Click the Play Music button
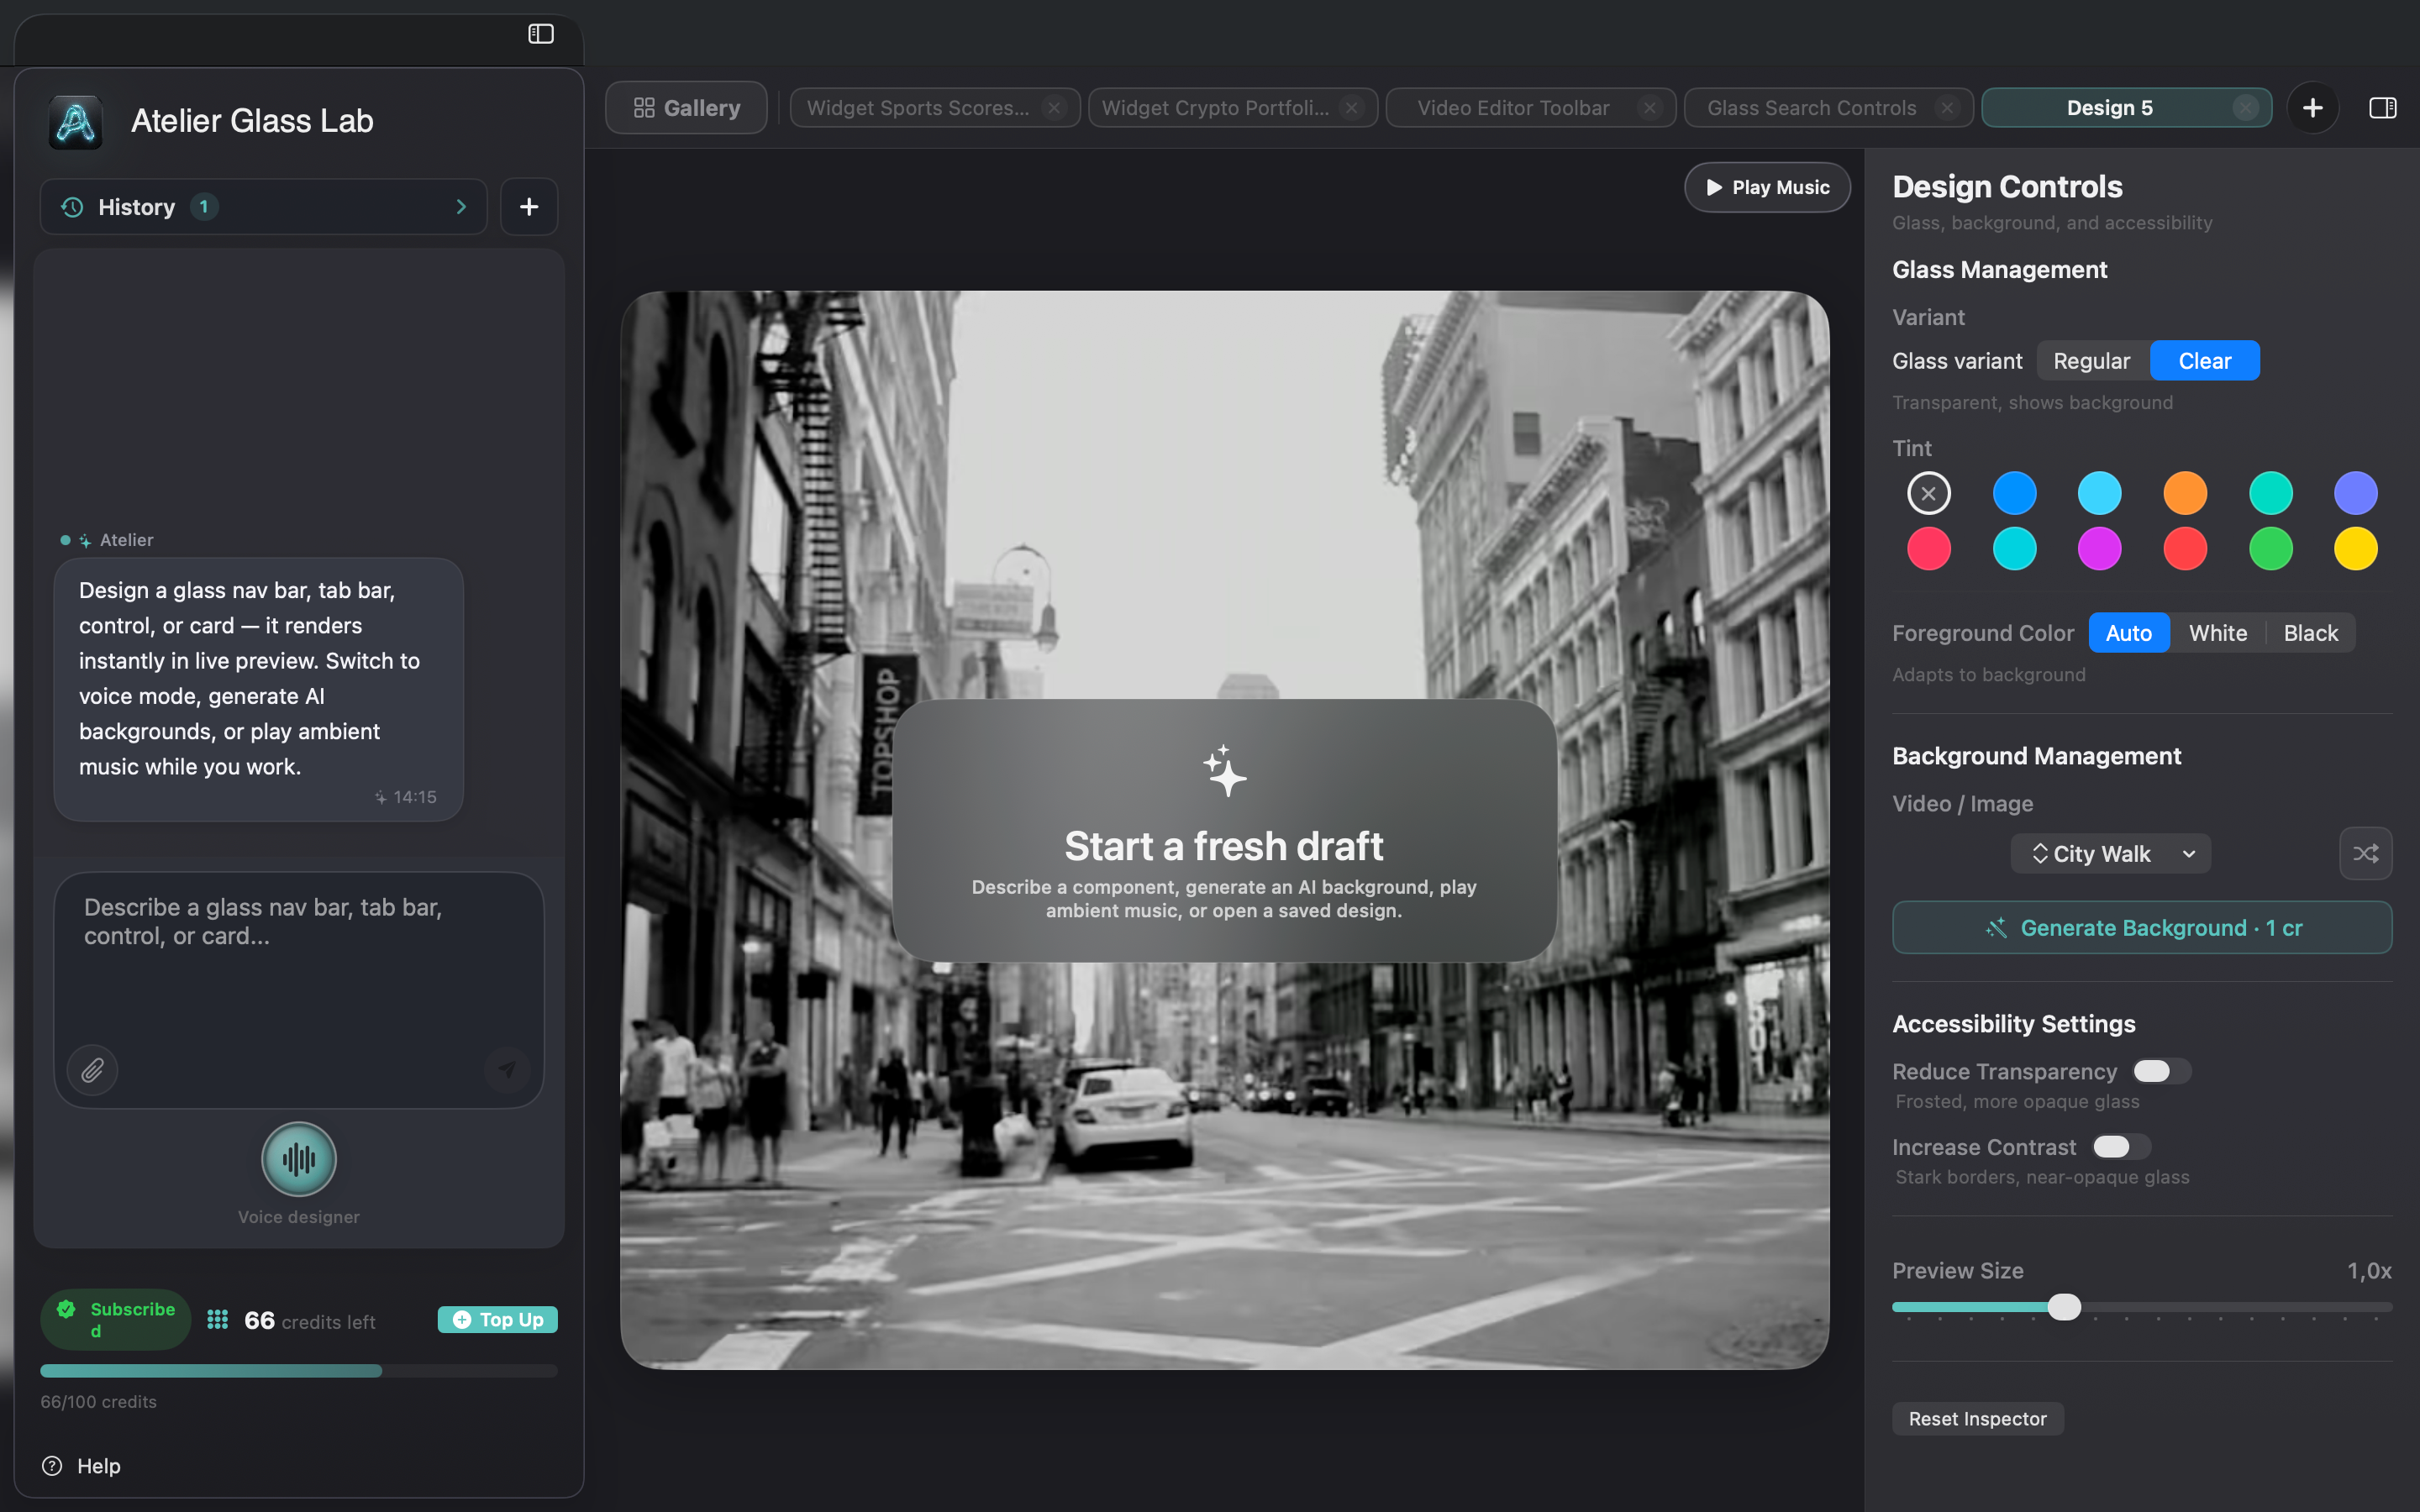Image resolution: width=2420 pixels, height=1512 pixels. click(x=1767, y=187)
